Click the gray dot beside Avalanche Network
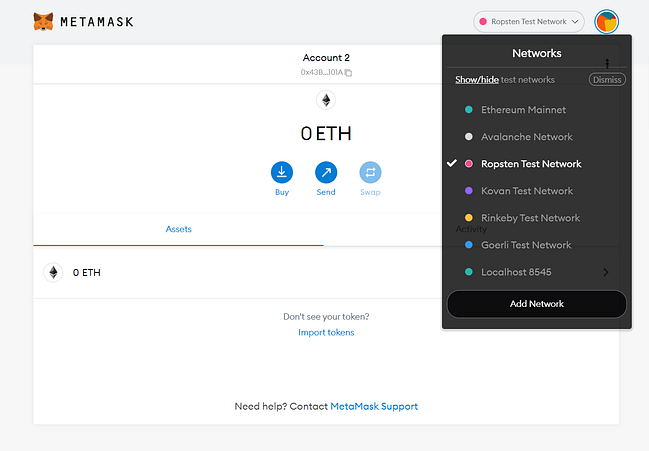 pos(469,137)
